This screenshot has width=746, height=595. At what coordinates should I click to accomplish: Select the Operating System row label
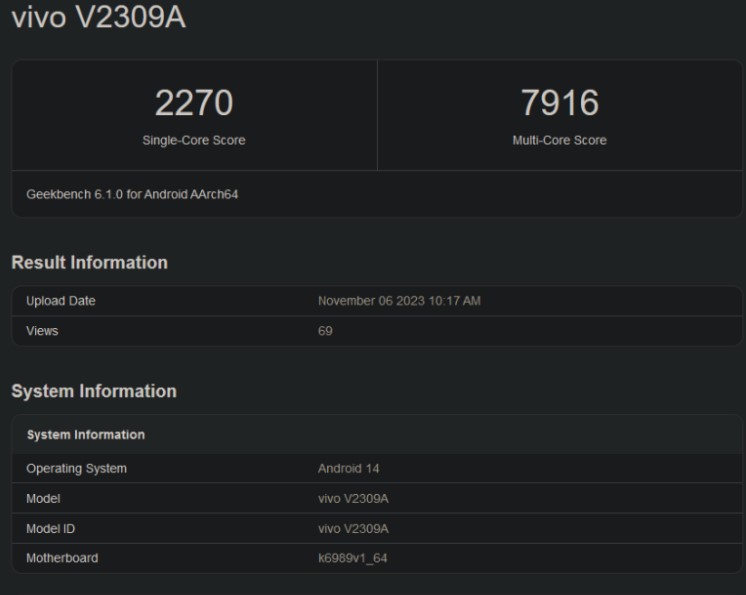pyautogui.click(x=76, y=468)
